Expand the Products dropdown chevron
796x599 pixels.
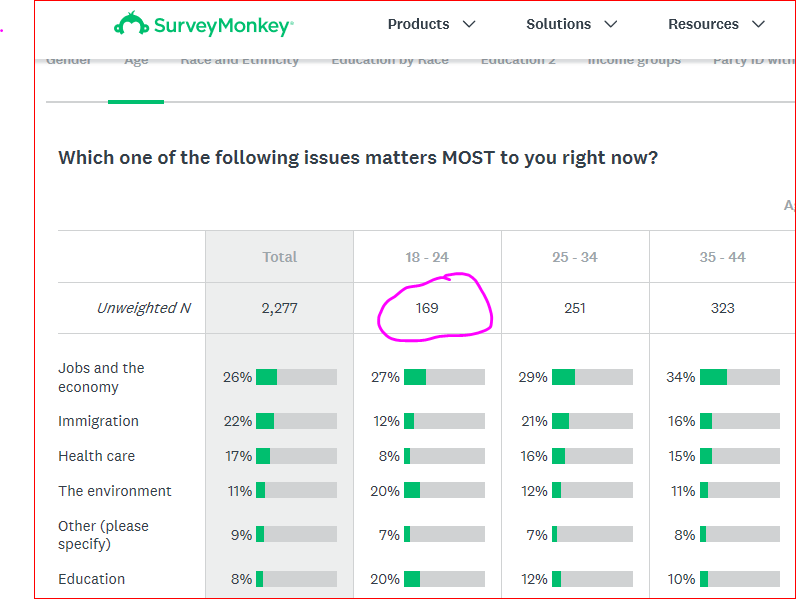[x=469, y=24]
